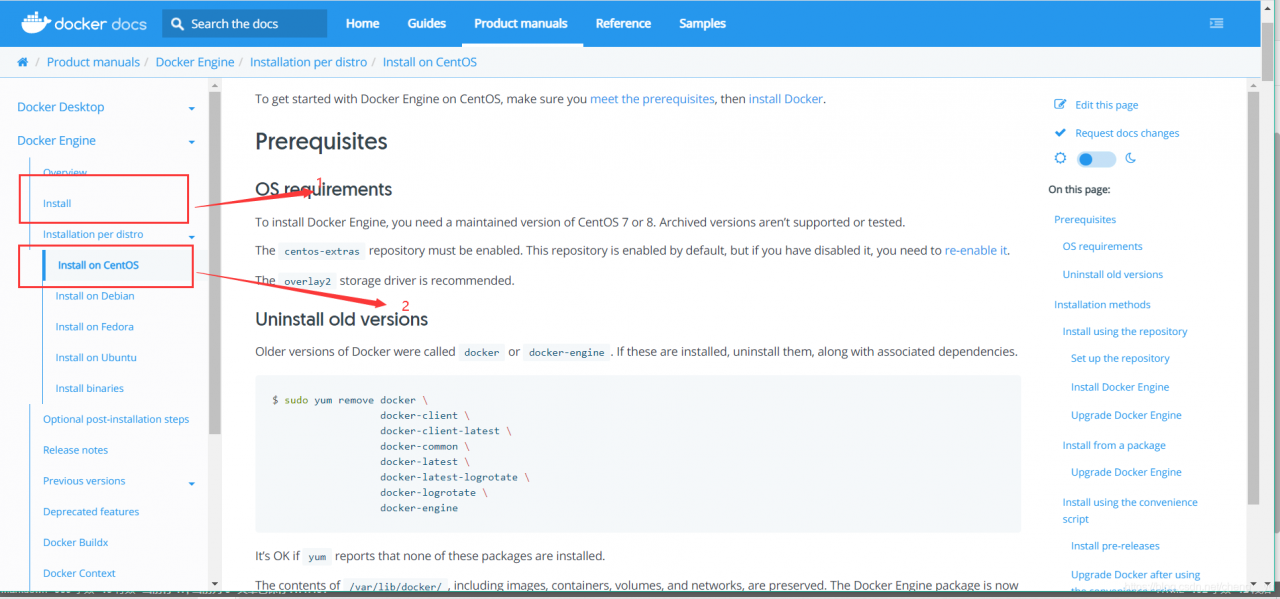Click the Request docs changes checkmark icon
Viewport: 1280px width, 599px height.
[x=1061, y=133]
